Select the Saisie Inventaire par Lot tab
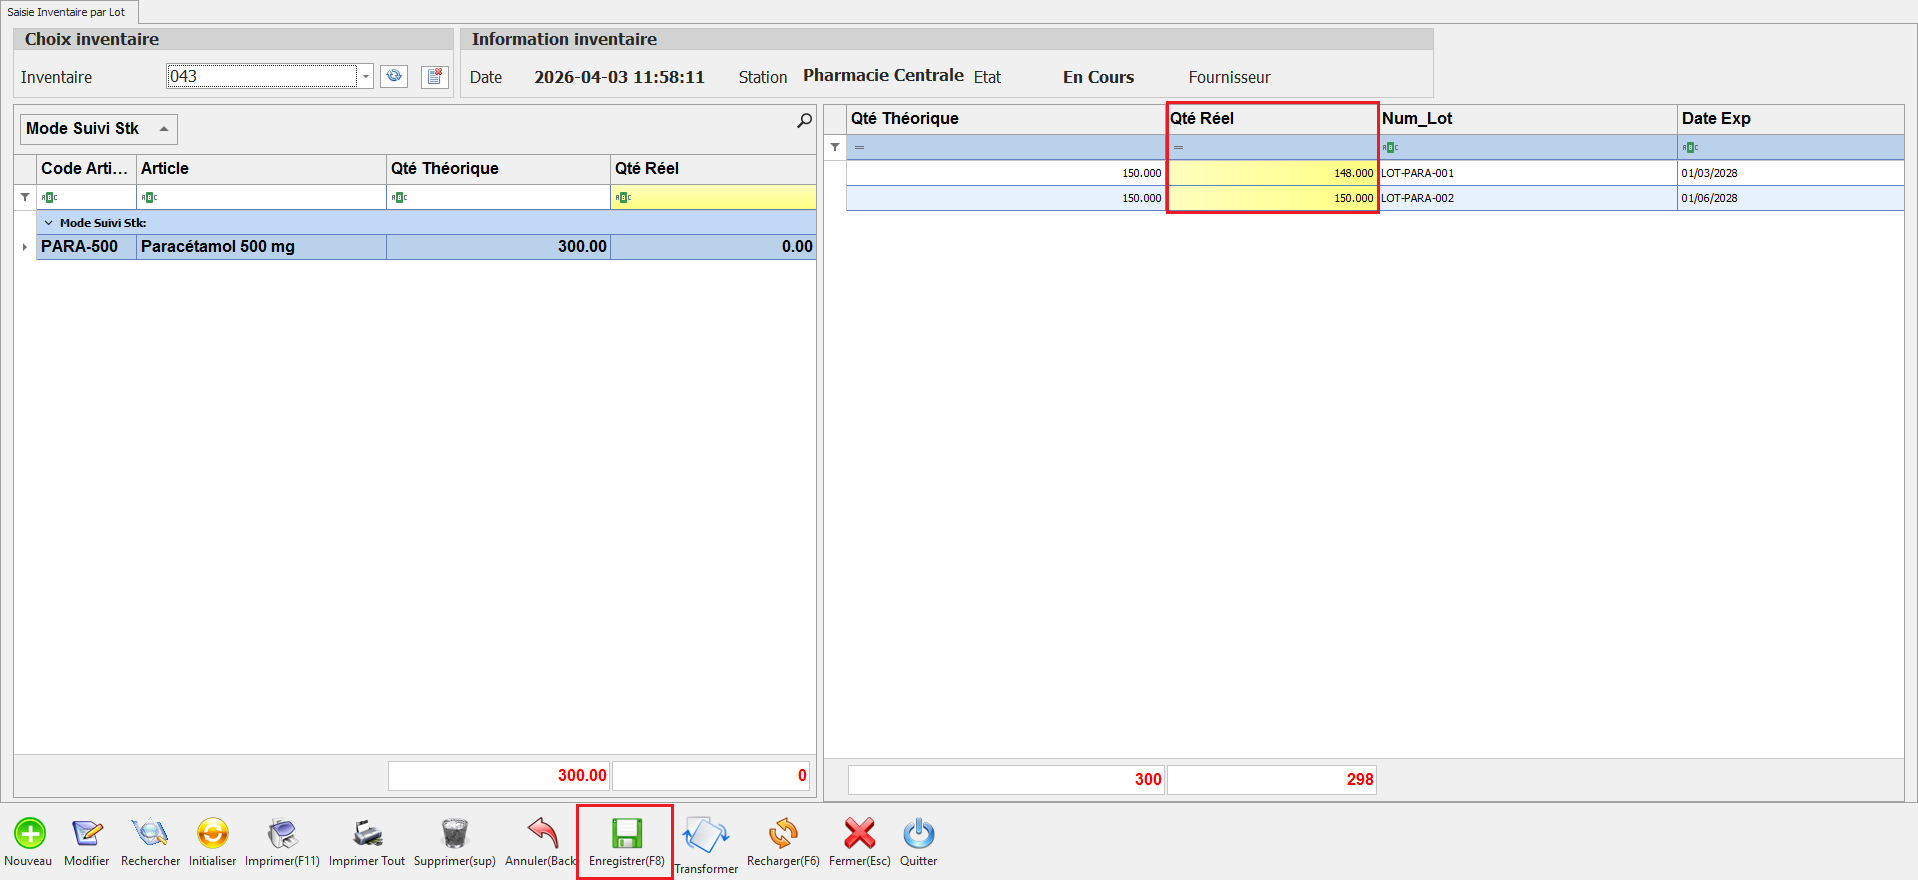Viewport: 1918px width, 880px height. [67, 12]
